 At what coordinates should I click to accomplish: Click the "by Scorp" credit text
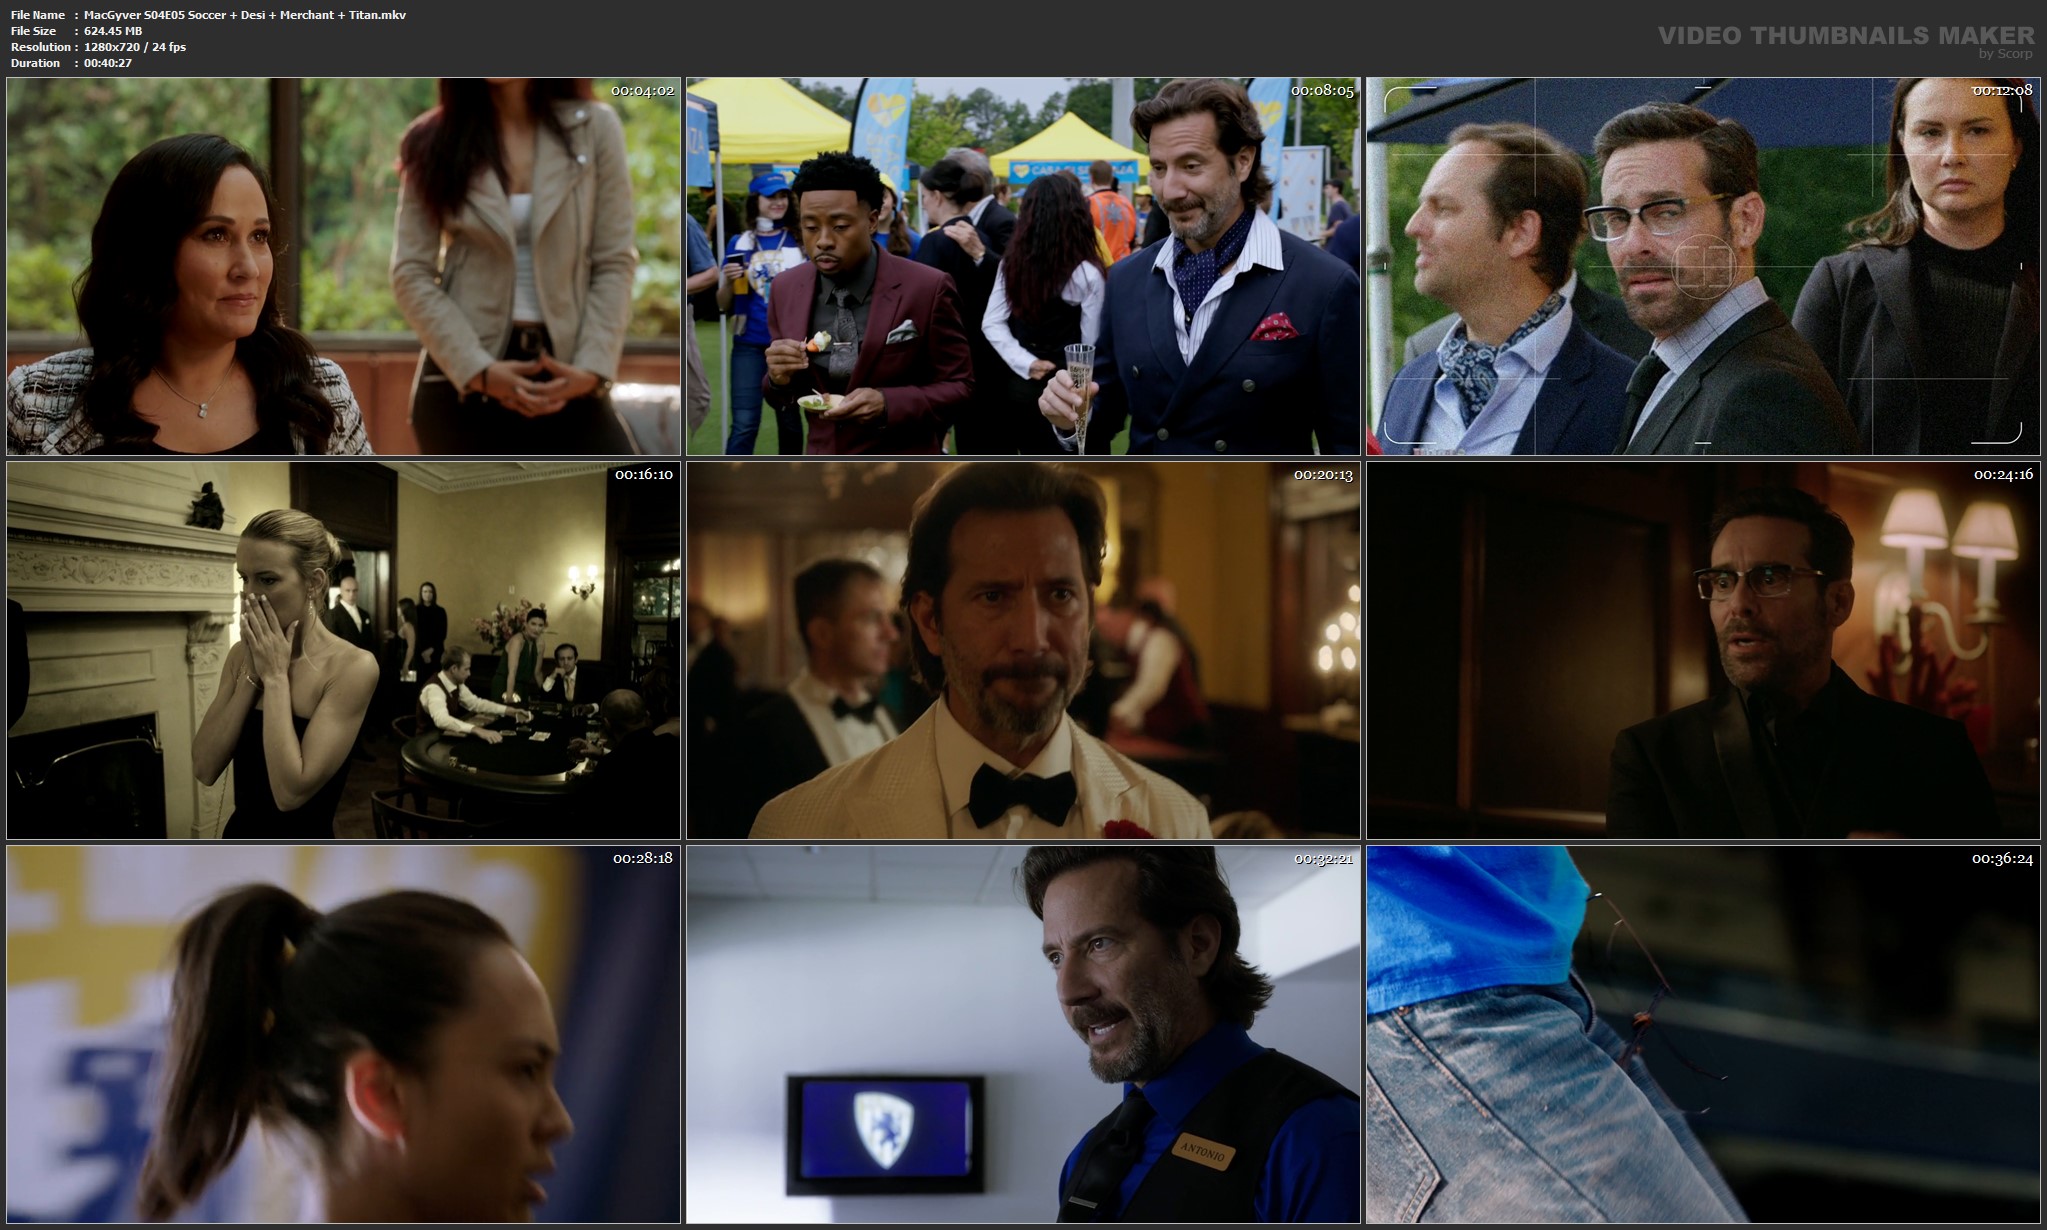click(x=2005, y=54)
